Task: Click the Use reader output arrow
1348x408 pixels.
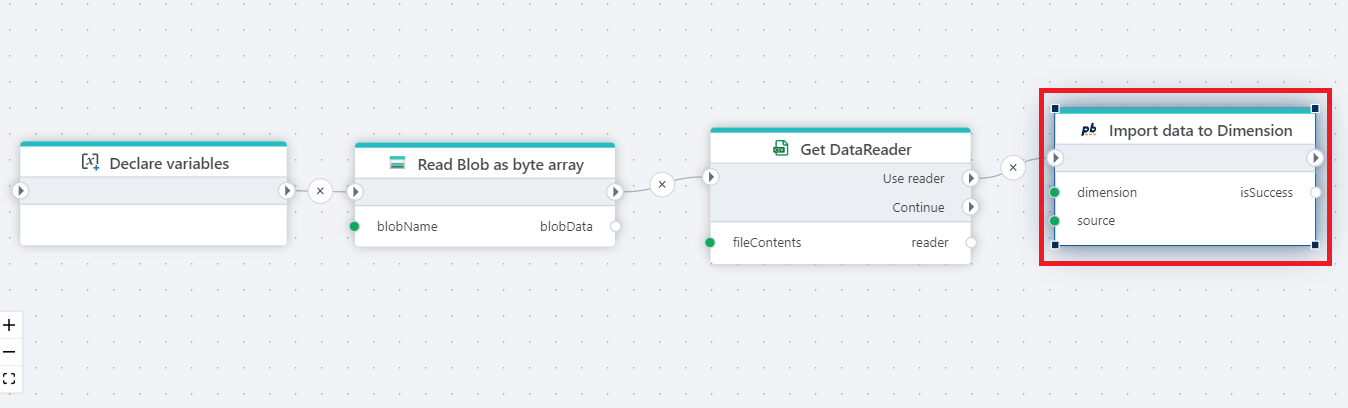Action: 969,178
